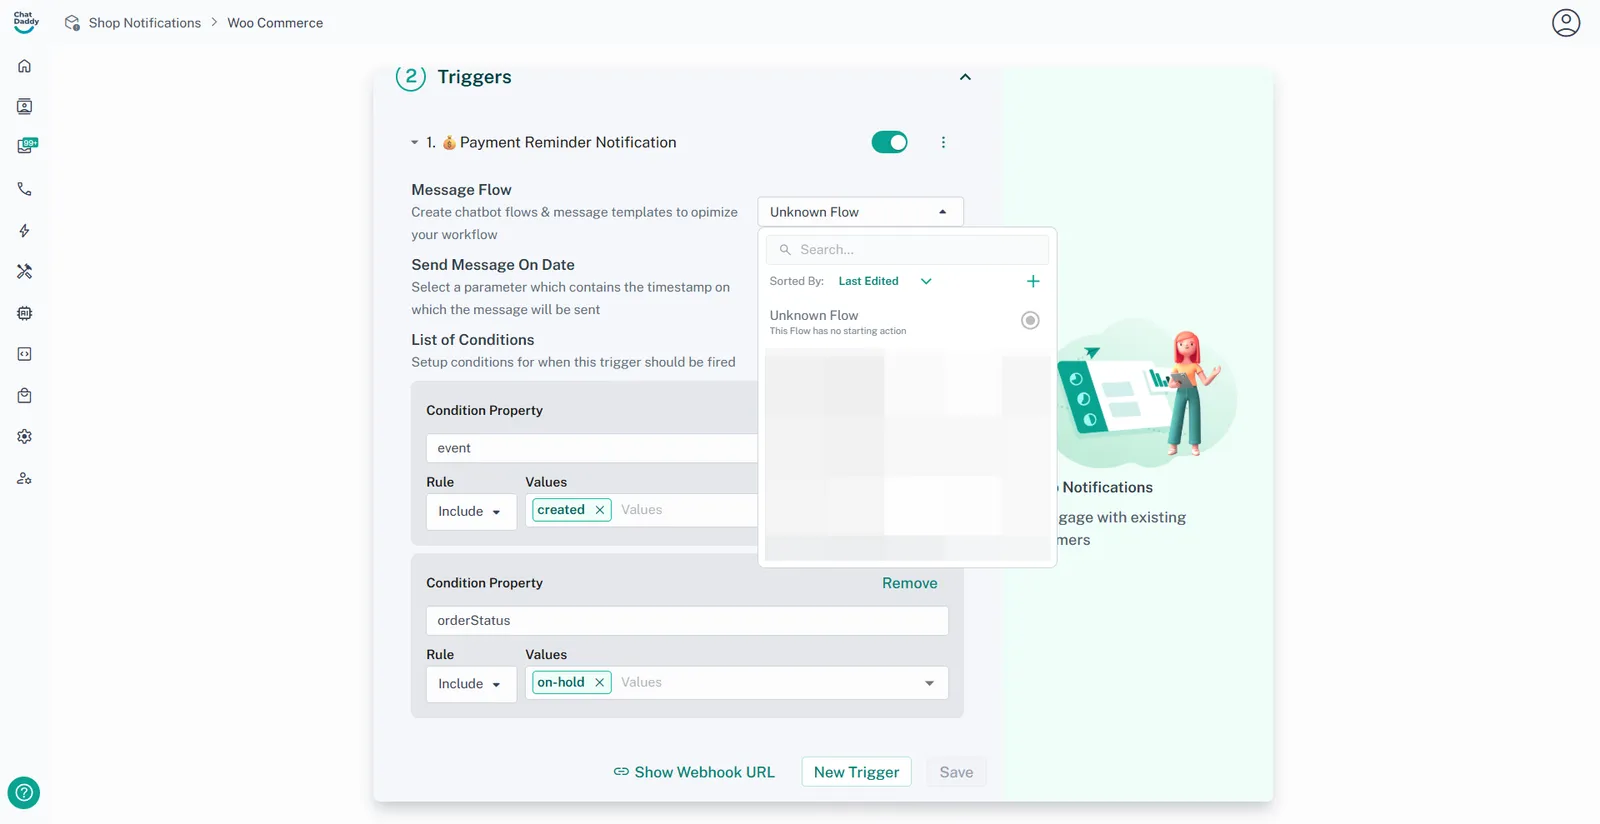Viewport: 1600px width, 824px height.
Task: Open the lightning bolt automation icon
Action: [x=25, y=231]
